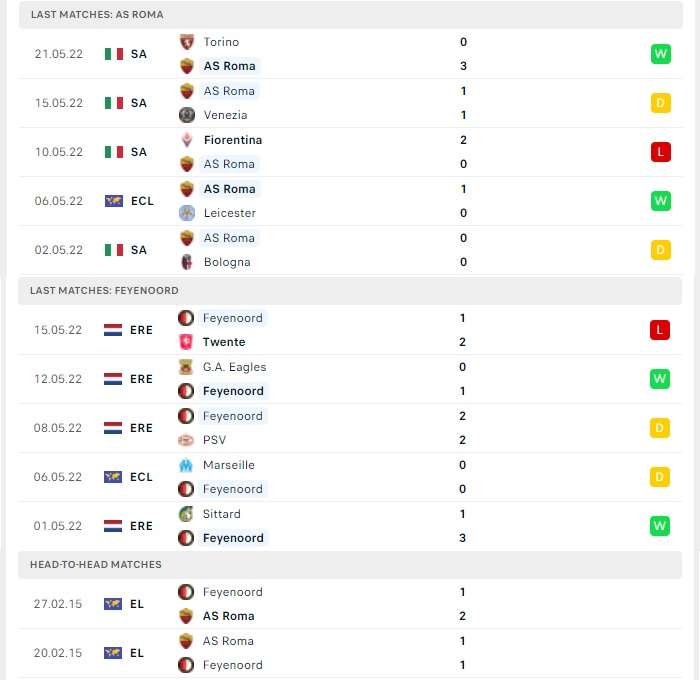Click the red L badge for Twente match
700x680 pixels.
(x=660, y=330)
